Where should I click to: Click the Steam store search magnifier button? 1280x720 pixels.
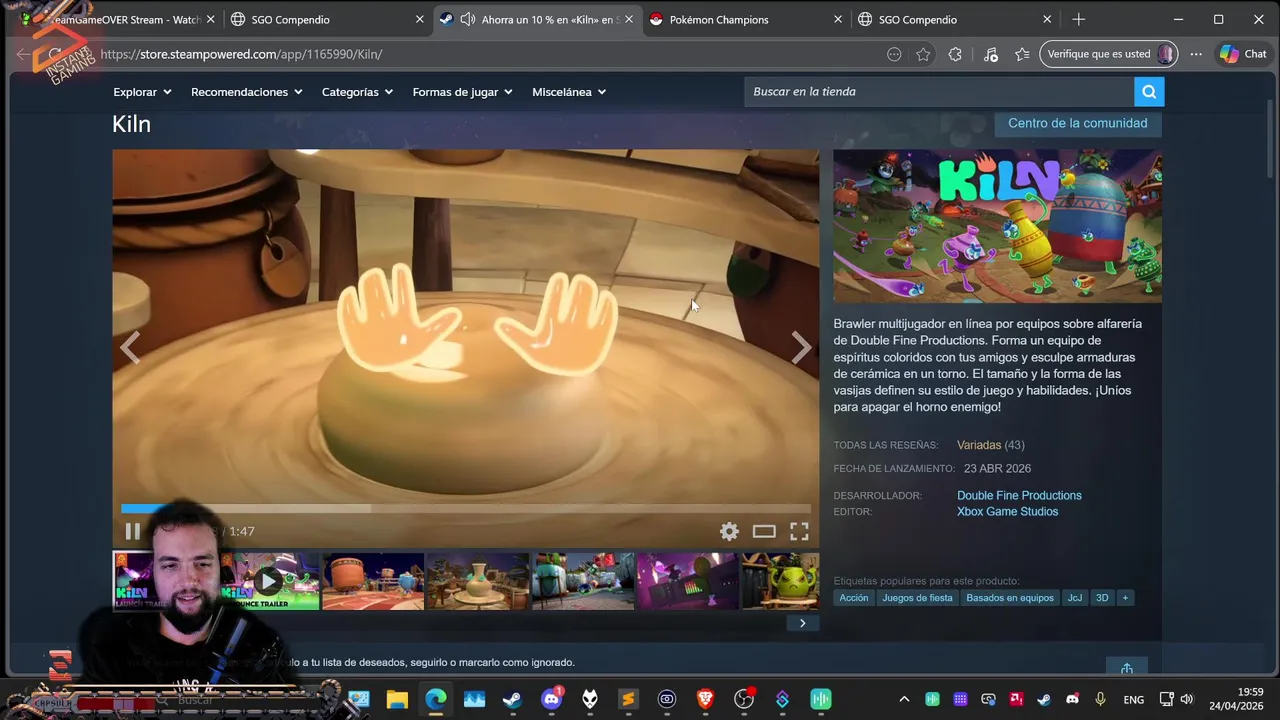pos(1149,92)
